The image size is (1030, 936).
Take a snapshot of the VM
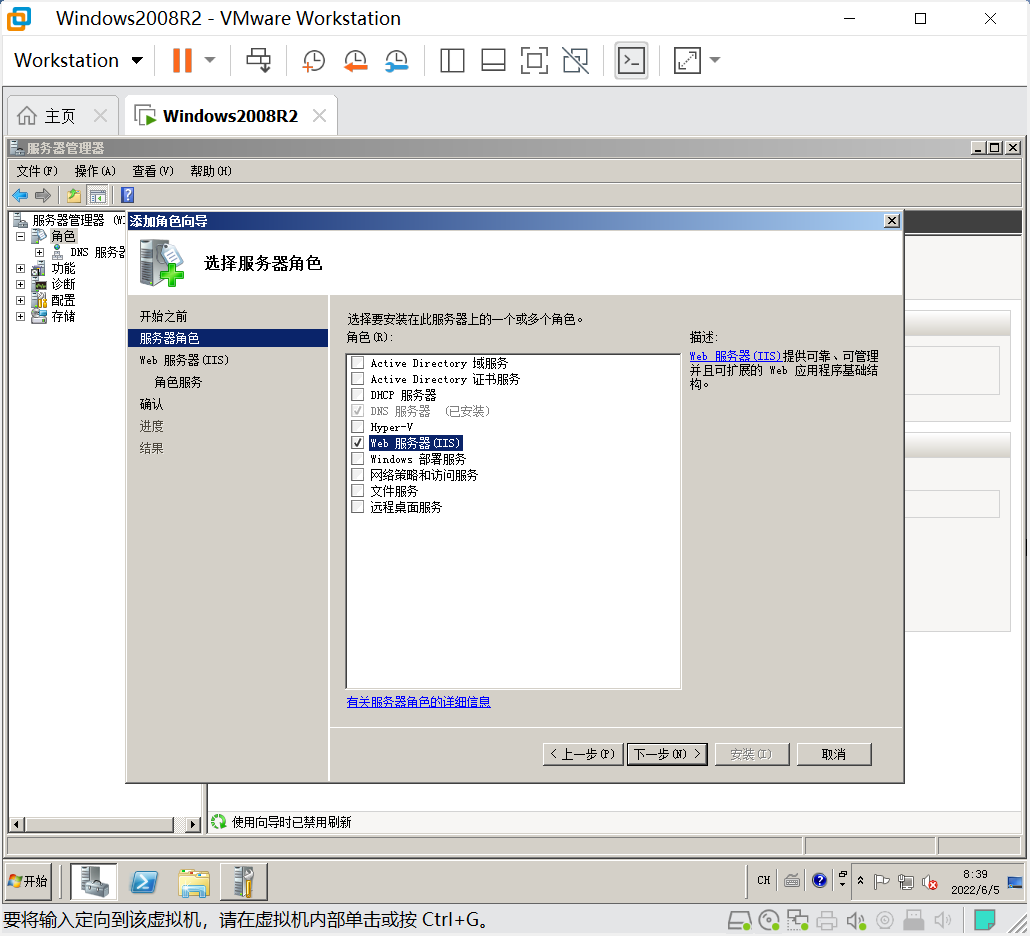313,60
